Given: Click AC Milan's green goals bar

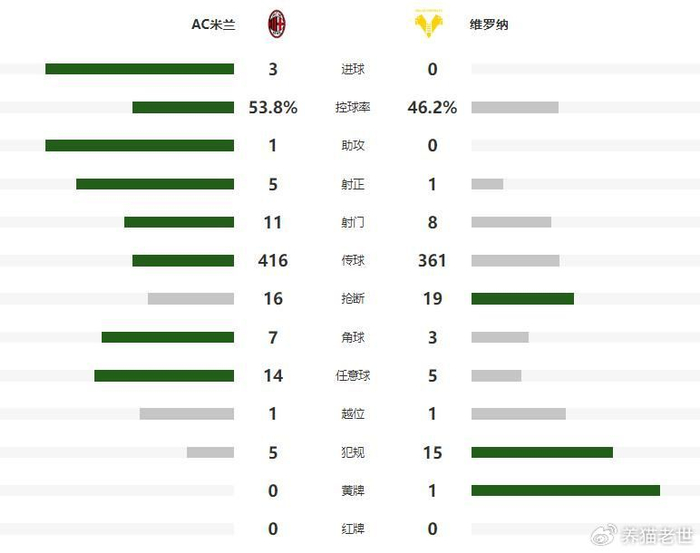Looking at the screenshot, I should pos(139,70).
